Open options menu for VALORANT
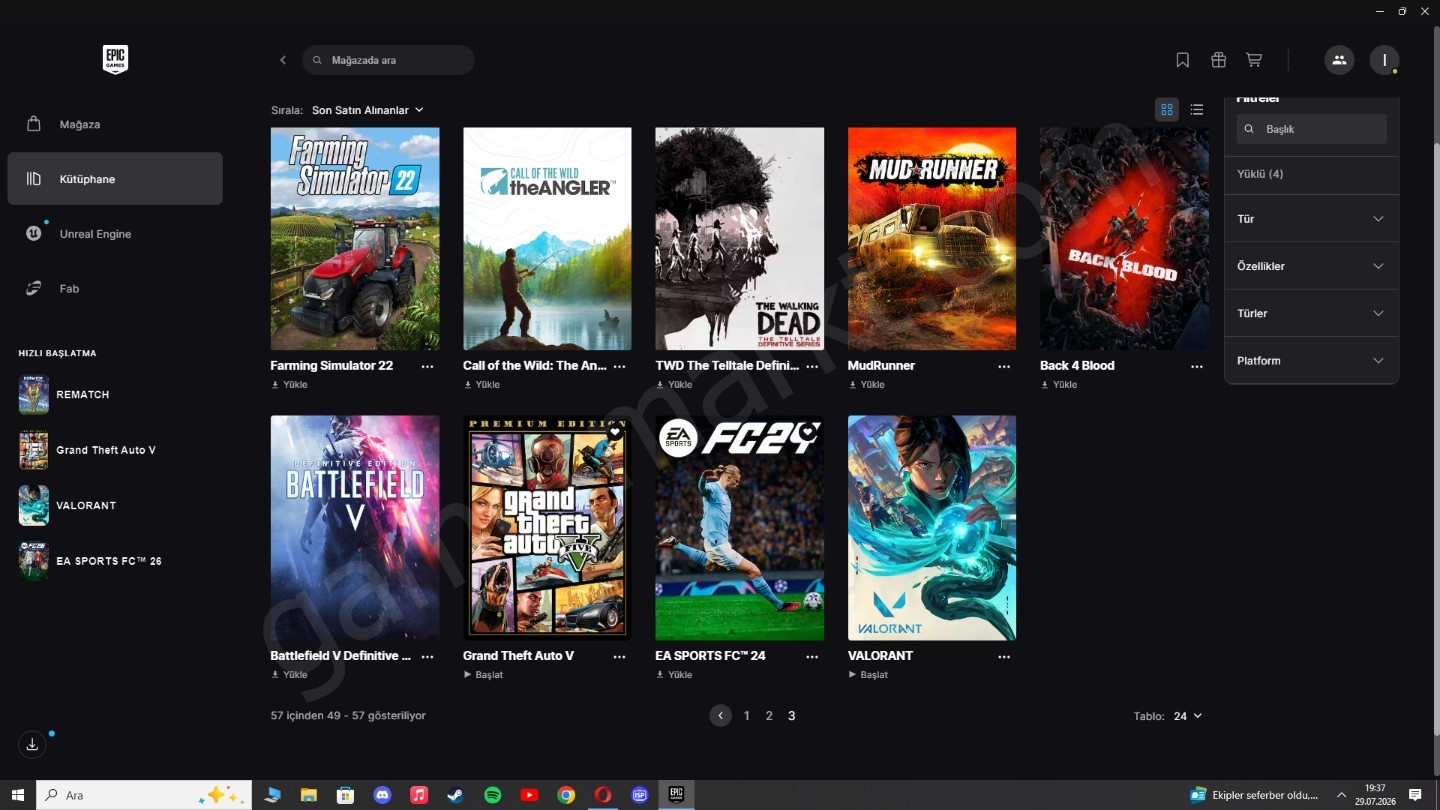 [1004, 656]
